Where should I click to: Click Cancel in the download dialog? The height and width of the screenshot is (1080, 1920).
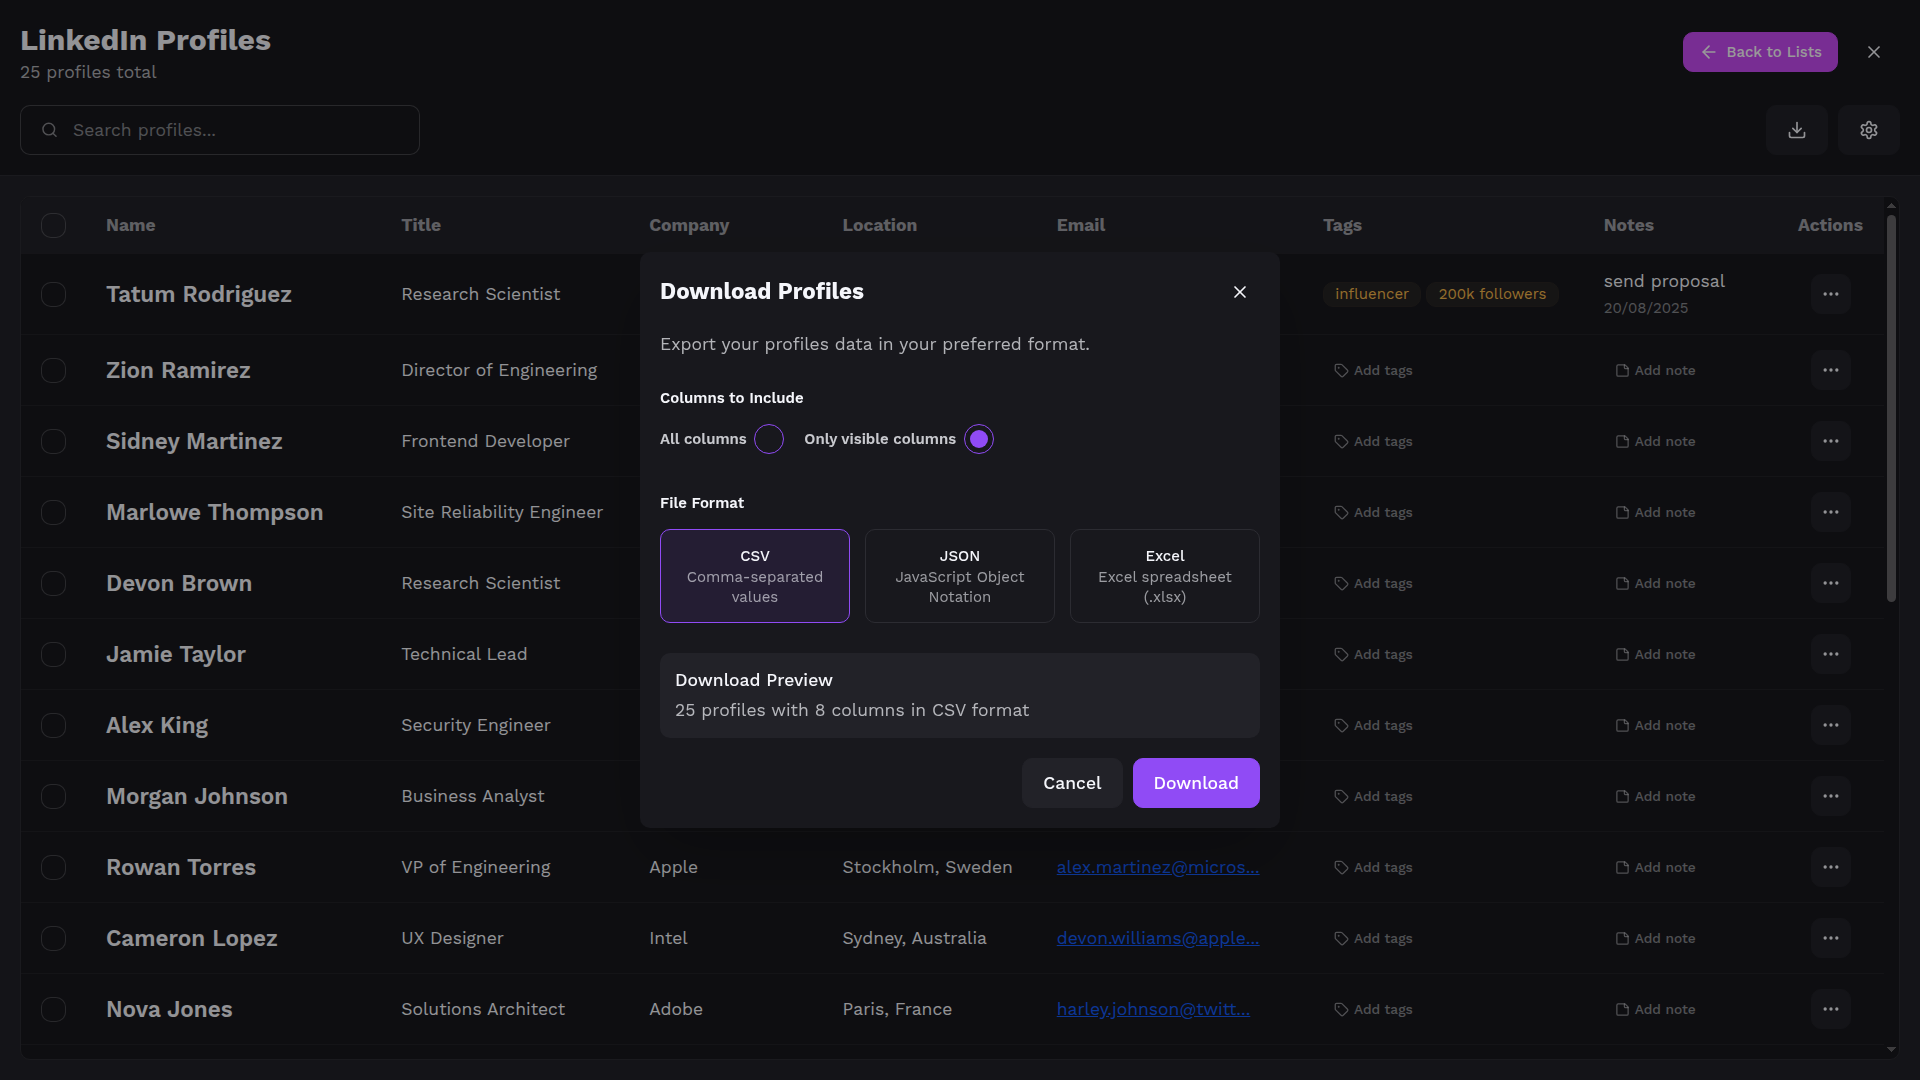tap(1071, 783)
